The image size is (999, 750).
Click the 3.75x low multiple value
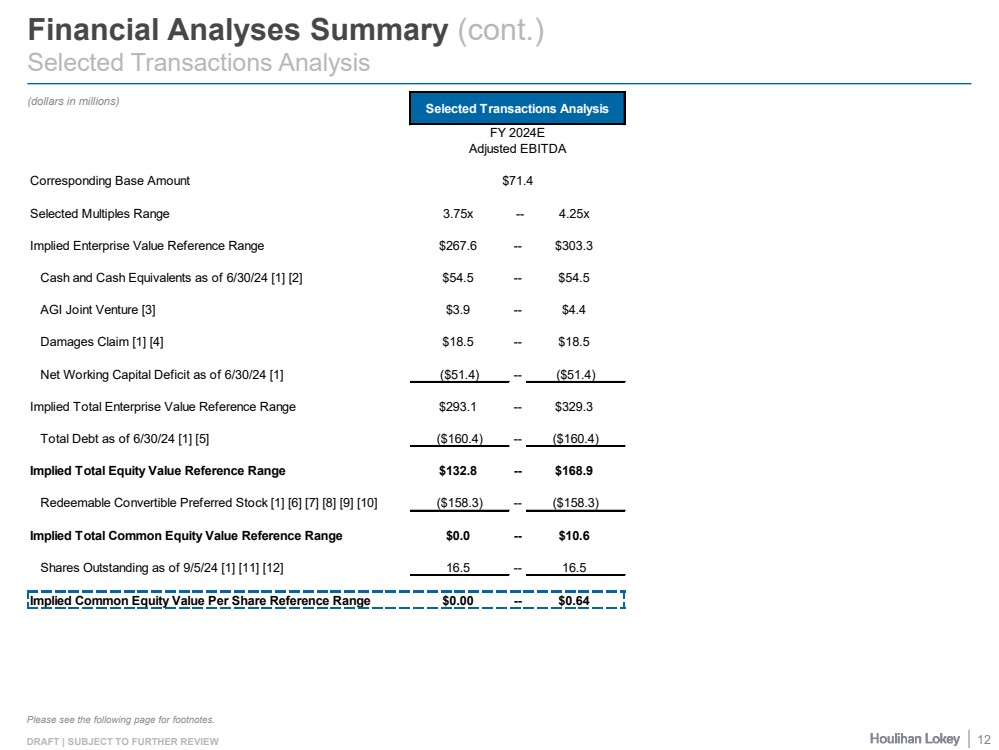tap(458, 213)
